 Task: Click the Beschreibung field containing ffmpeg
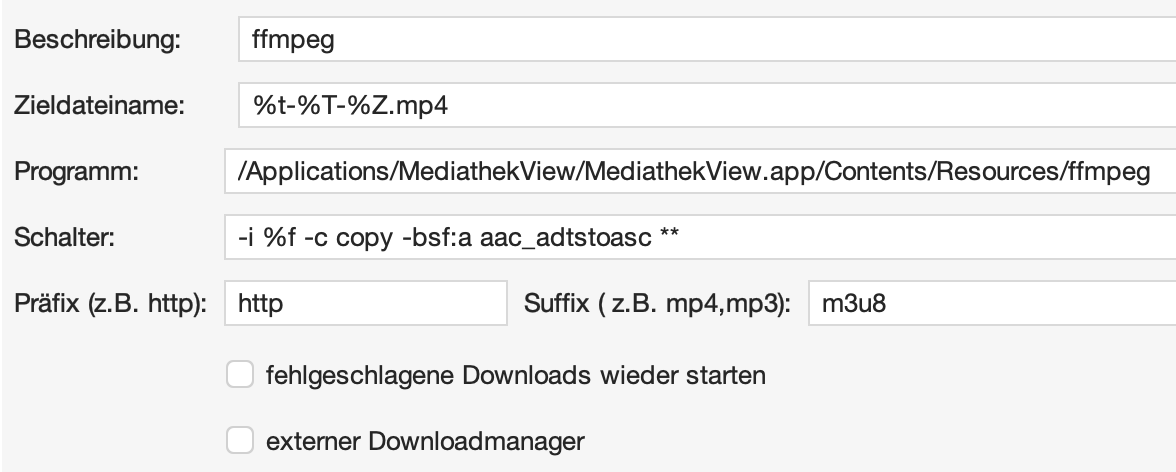[x=700, y=43]
